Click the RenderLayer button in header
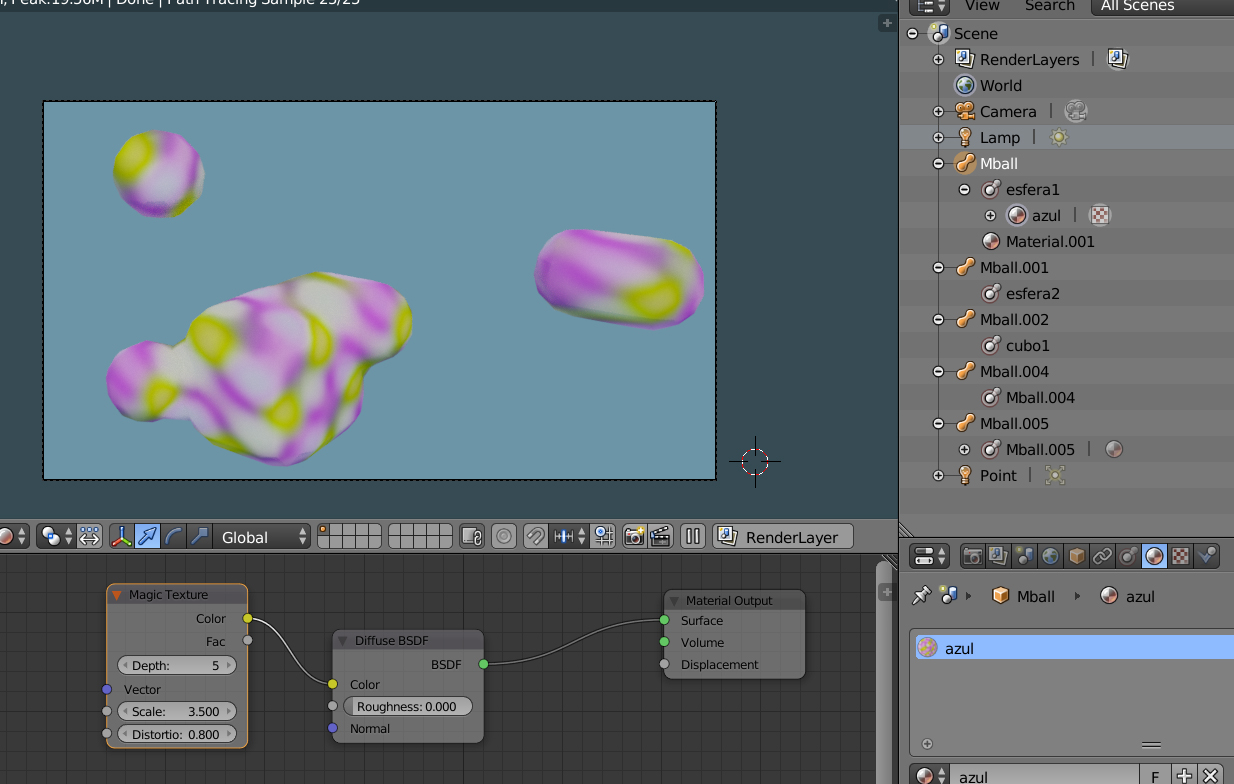The image size is (1234, 784). [x=783, y=537]
